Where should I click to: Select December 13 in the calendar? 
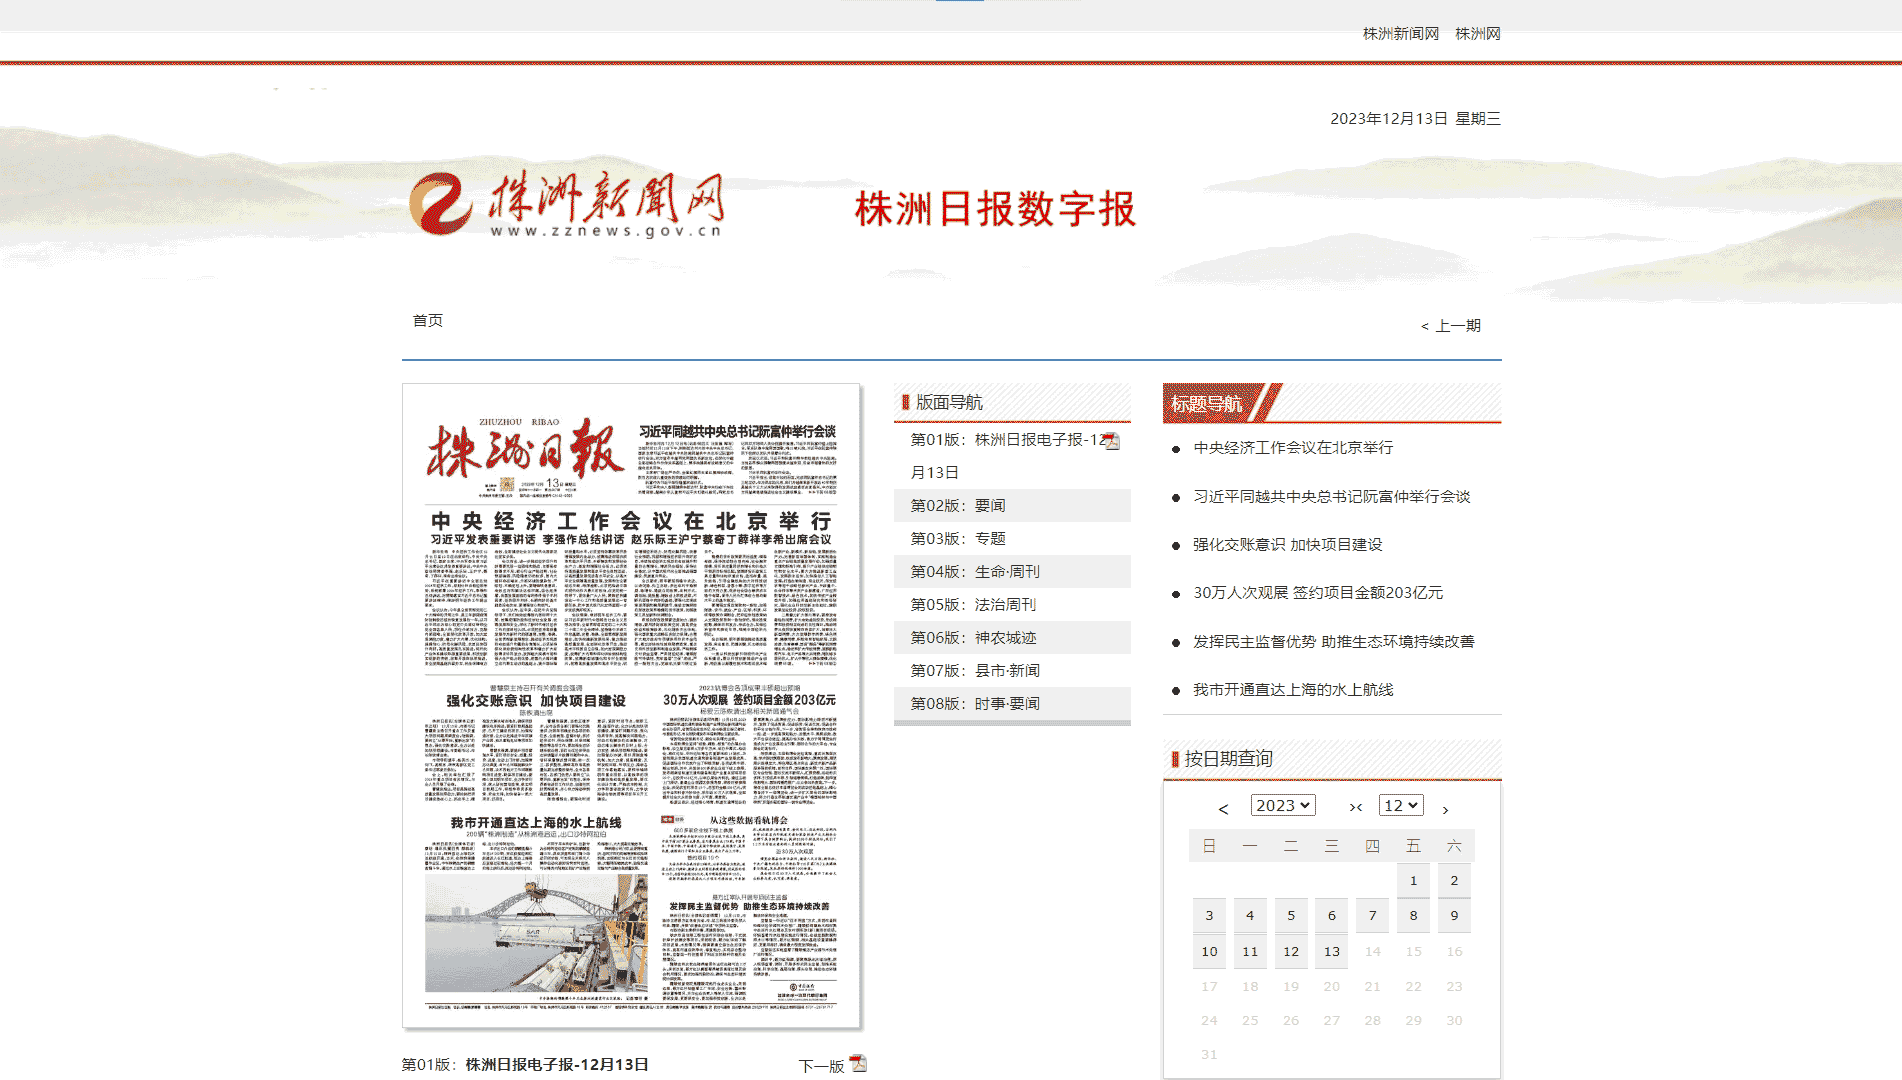coord(1332,952)
